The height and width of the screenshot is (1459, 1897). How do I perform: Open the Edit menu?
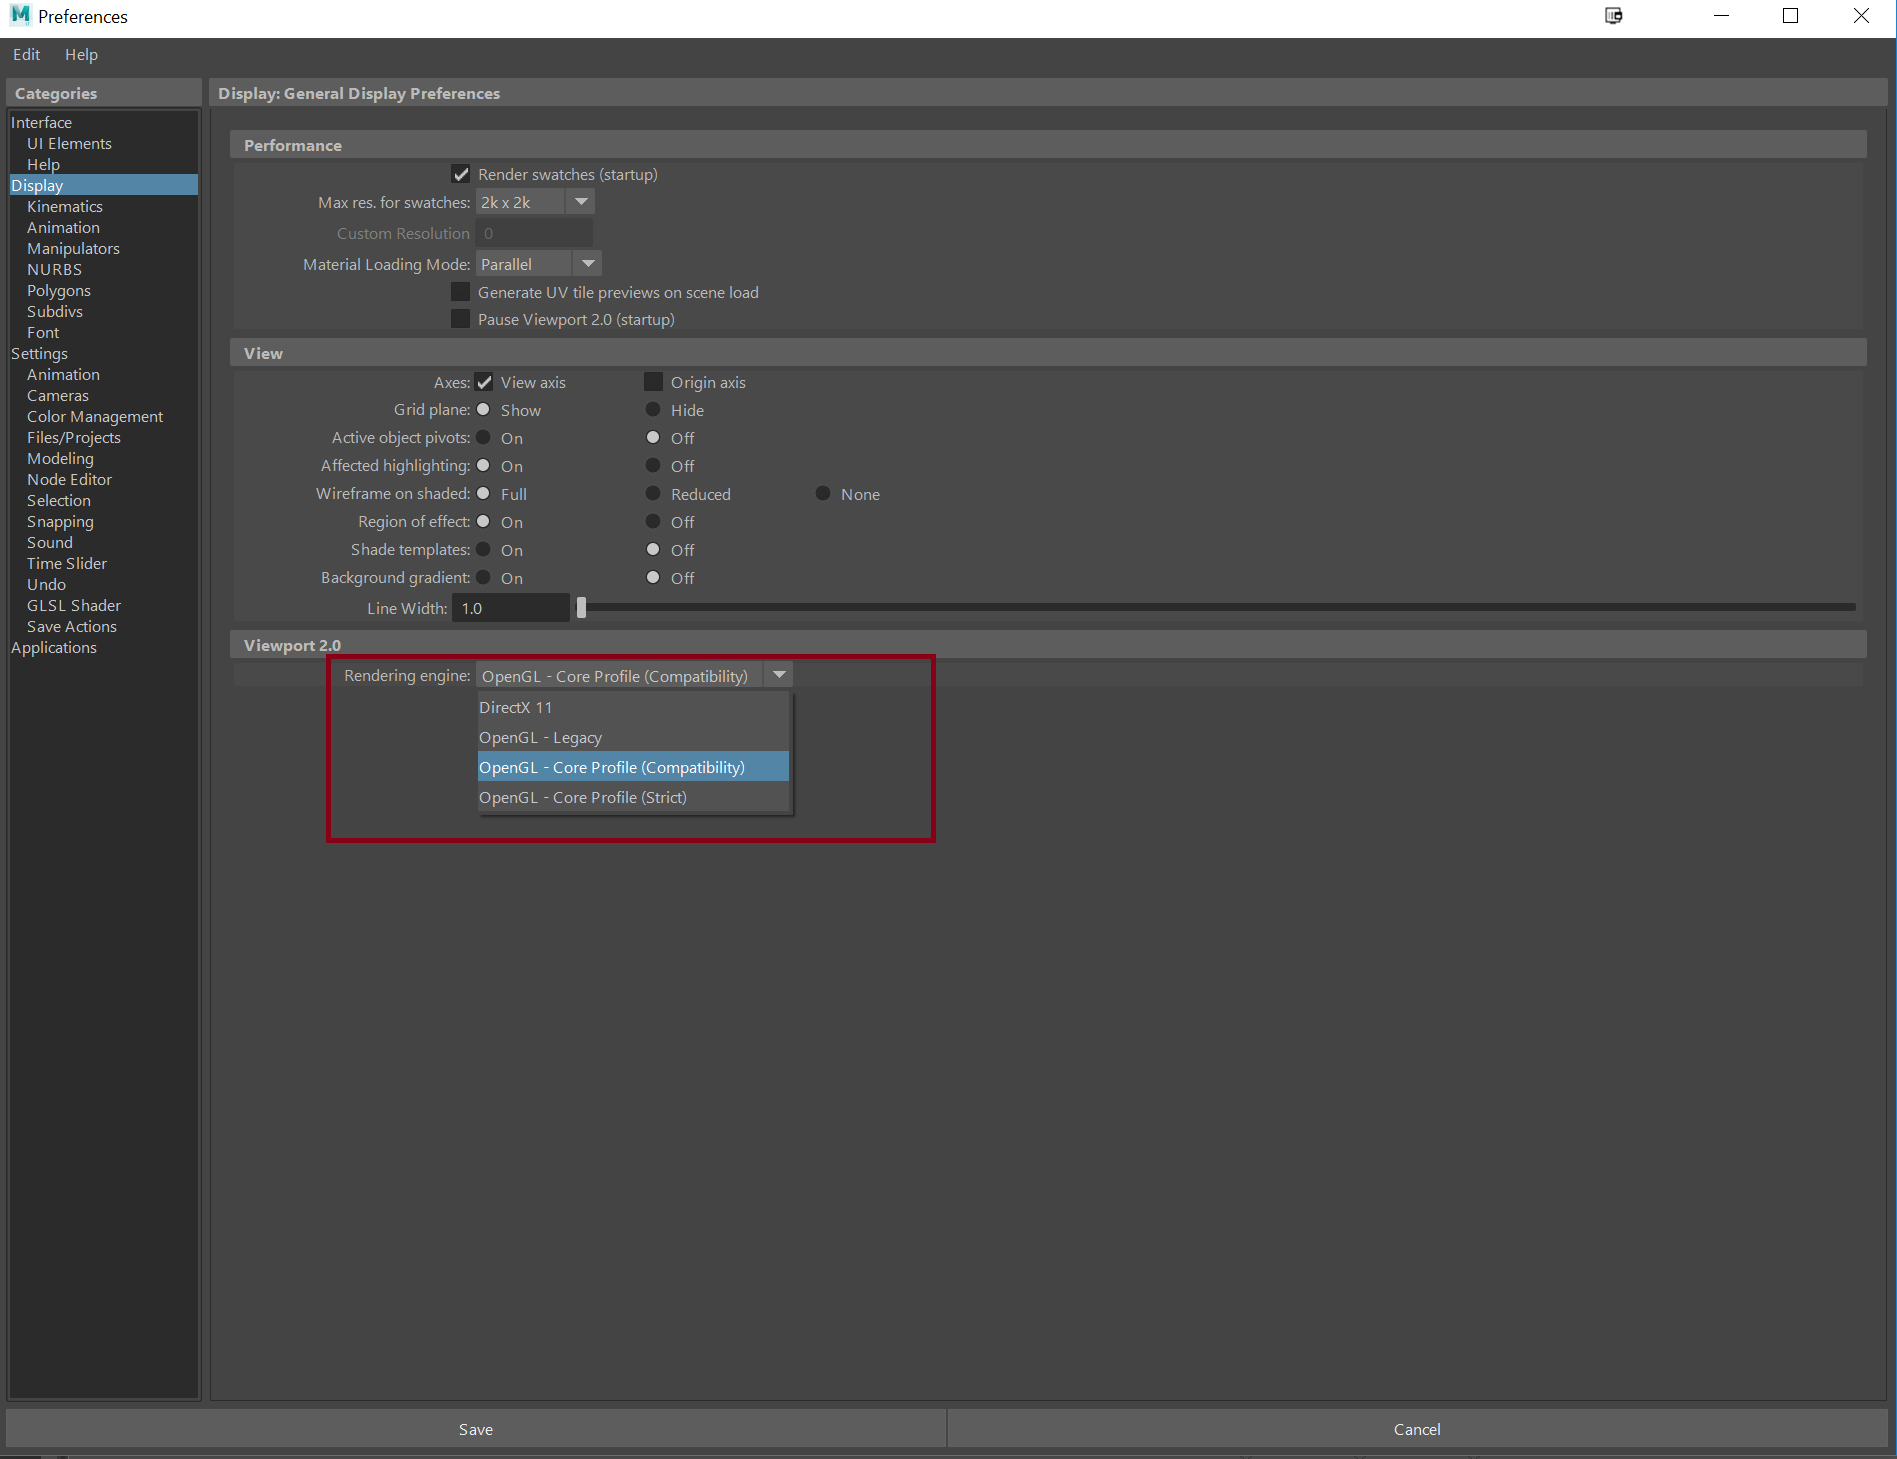coord(26,54)
